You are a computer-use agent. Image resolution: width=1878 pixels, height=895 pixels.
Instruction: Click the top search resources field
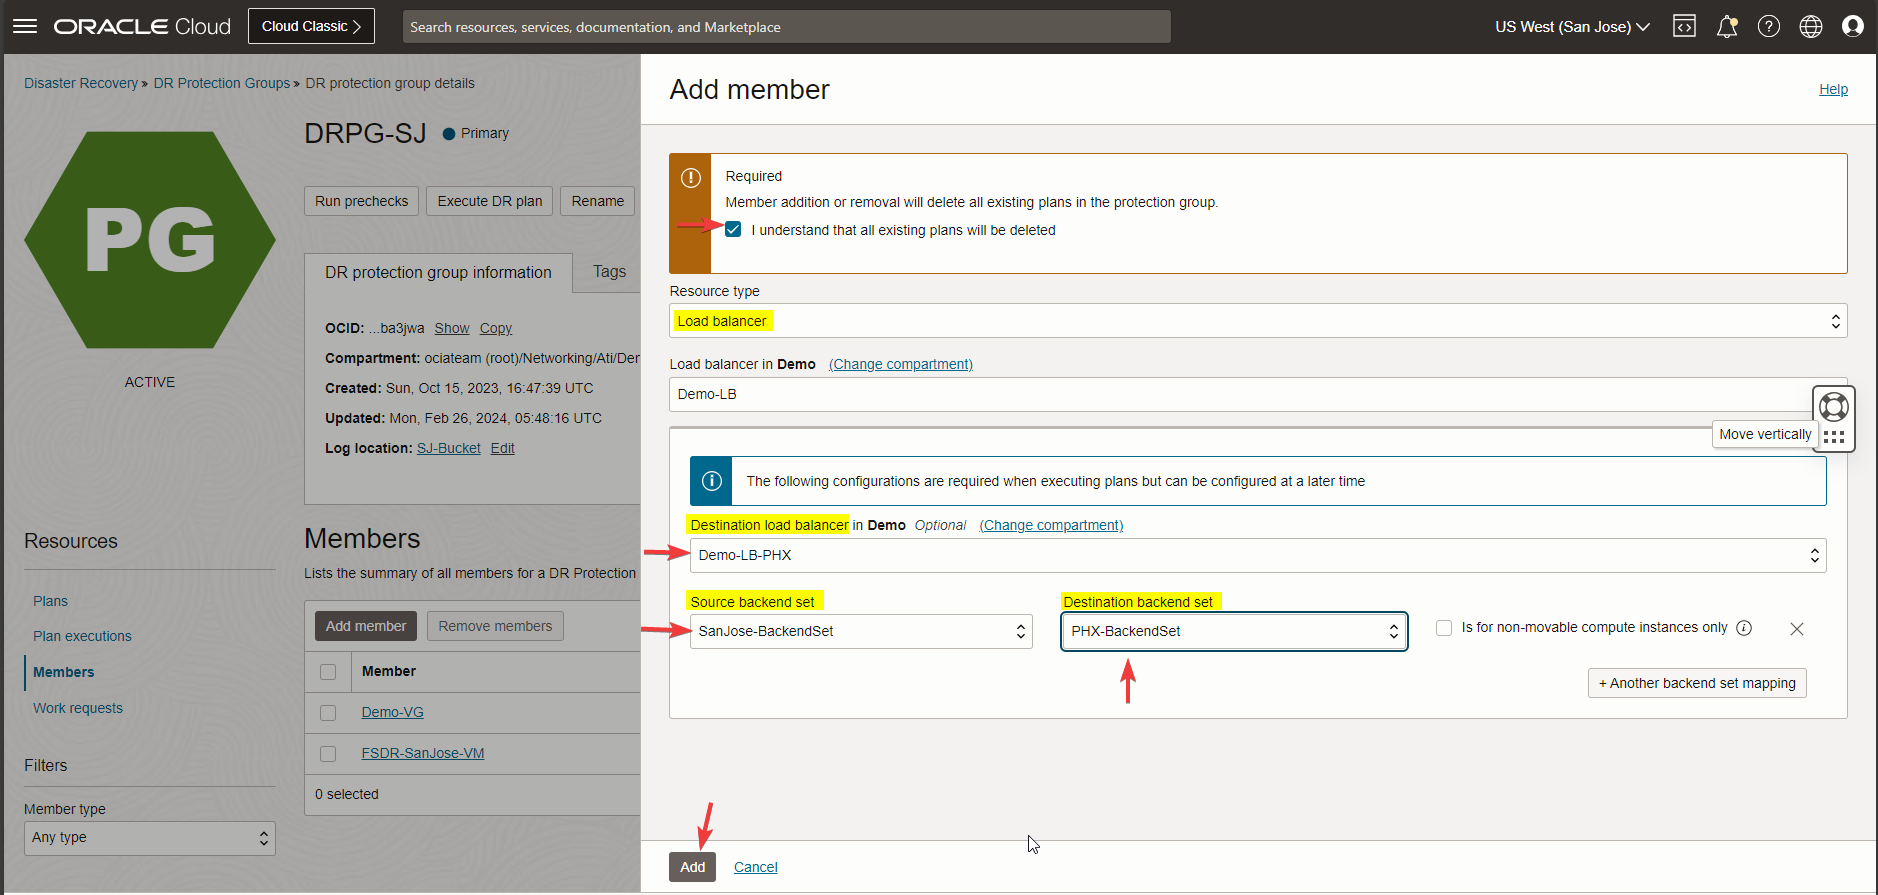point(786,27)
